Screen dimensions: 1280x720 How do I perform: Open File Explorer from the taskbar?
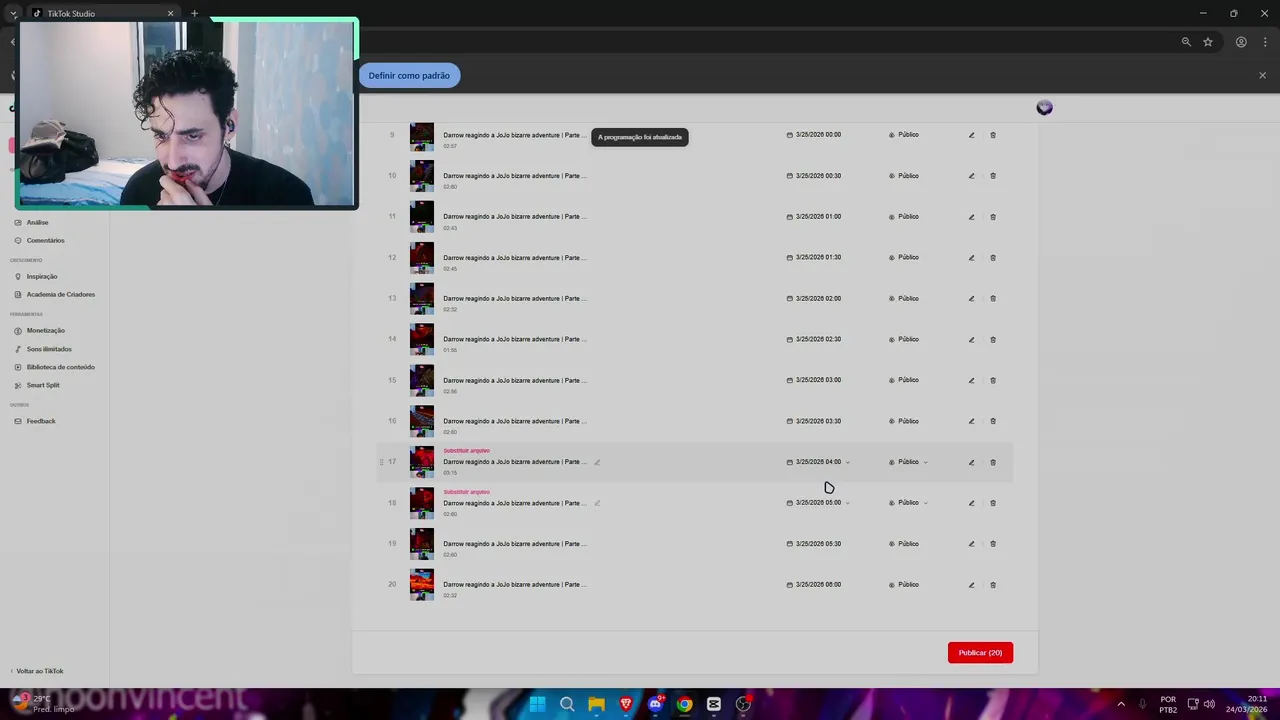pyautogui.click(x=596, y=704)
